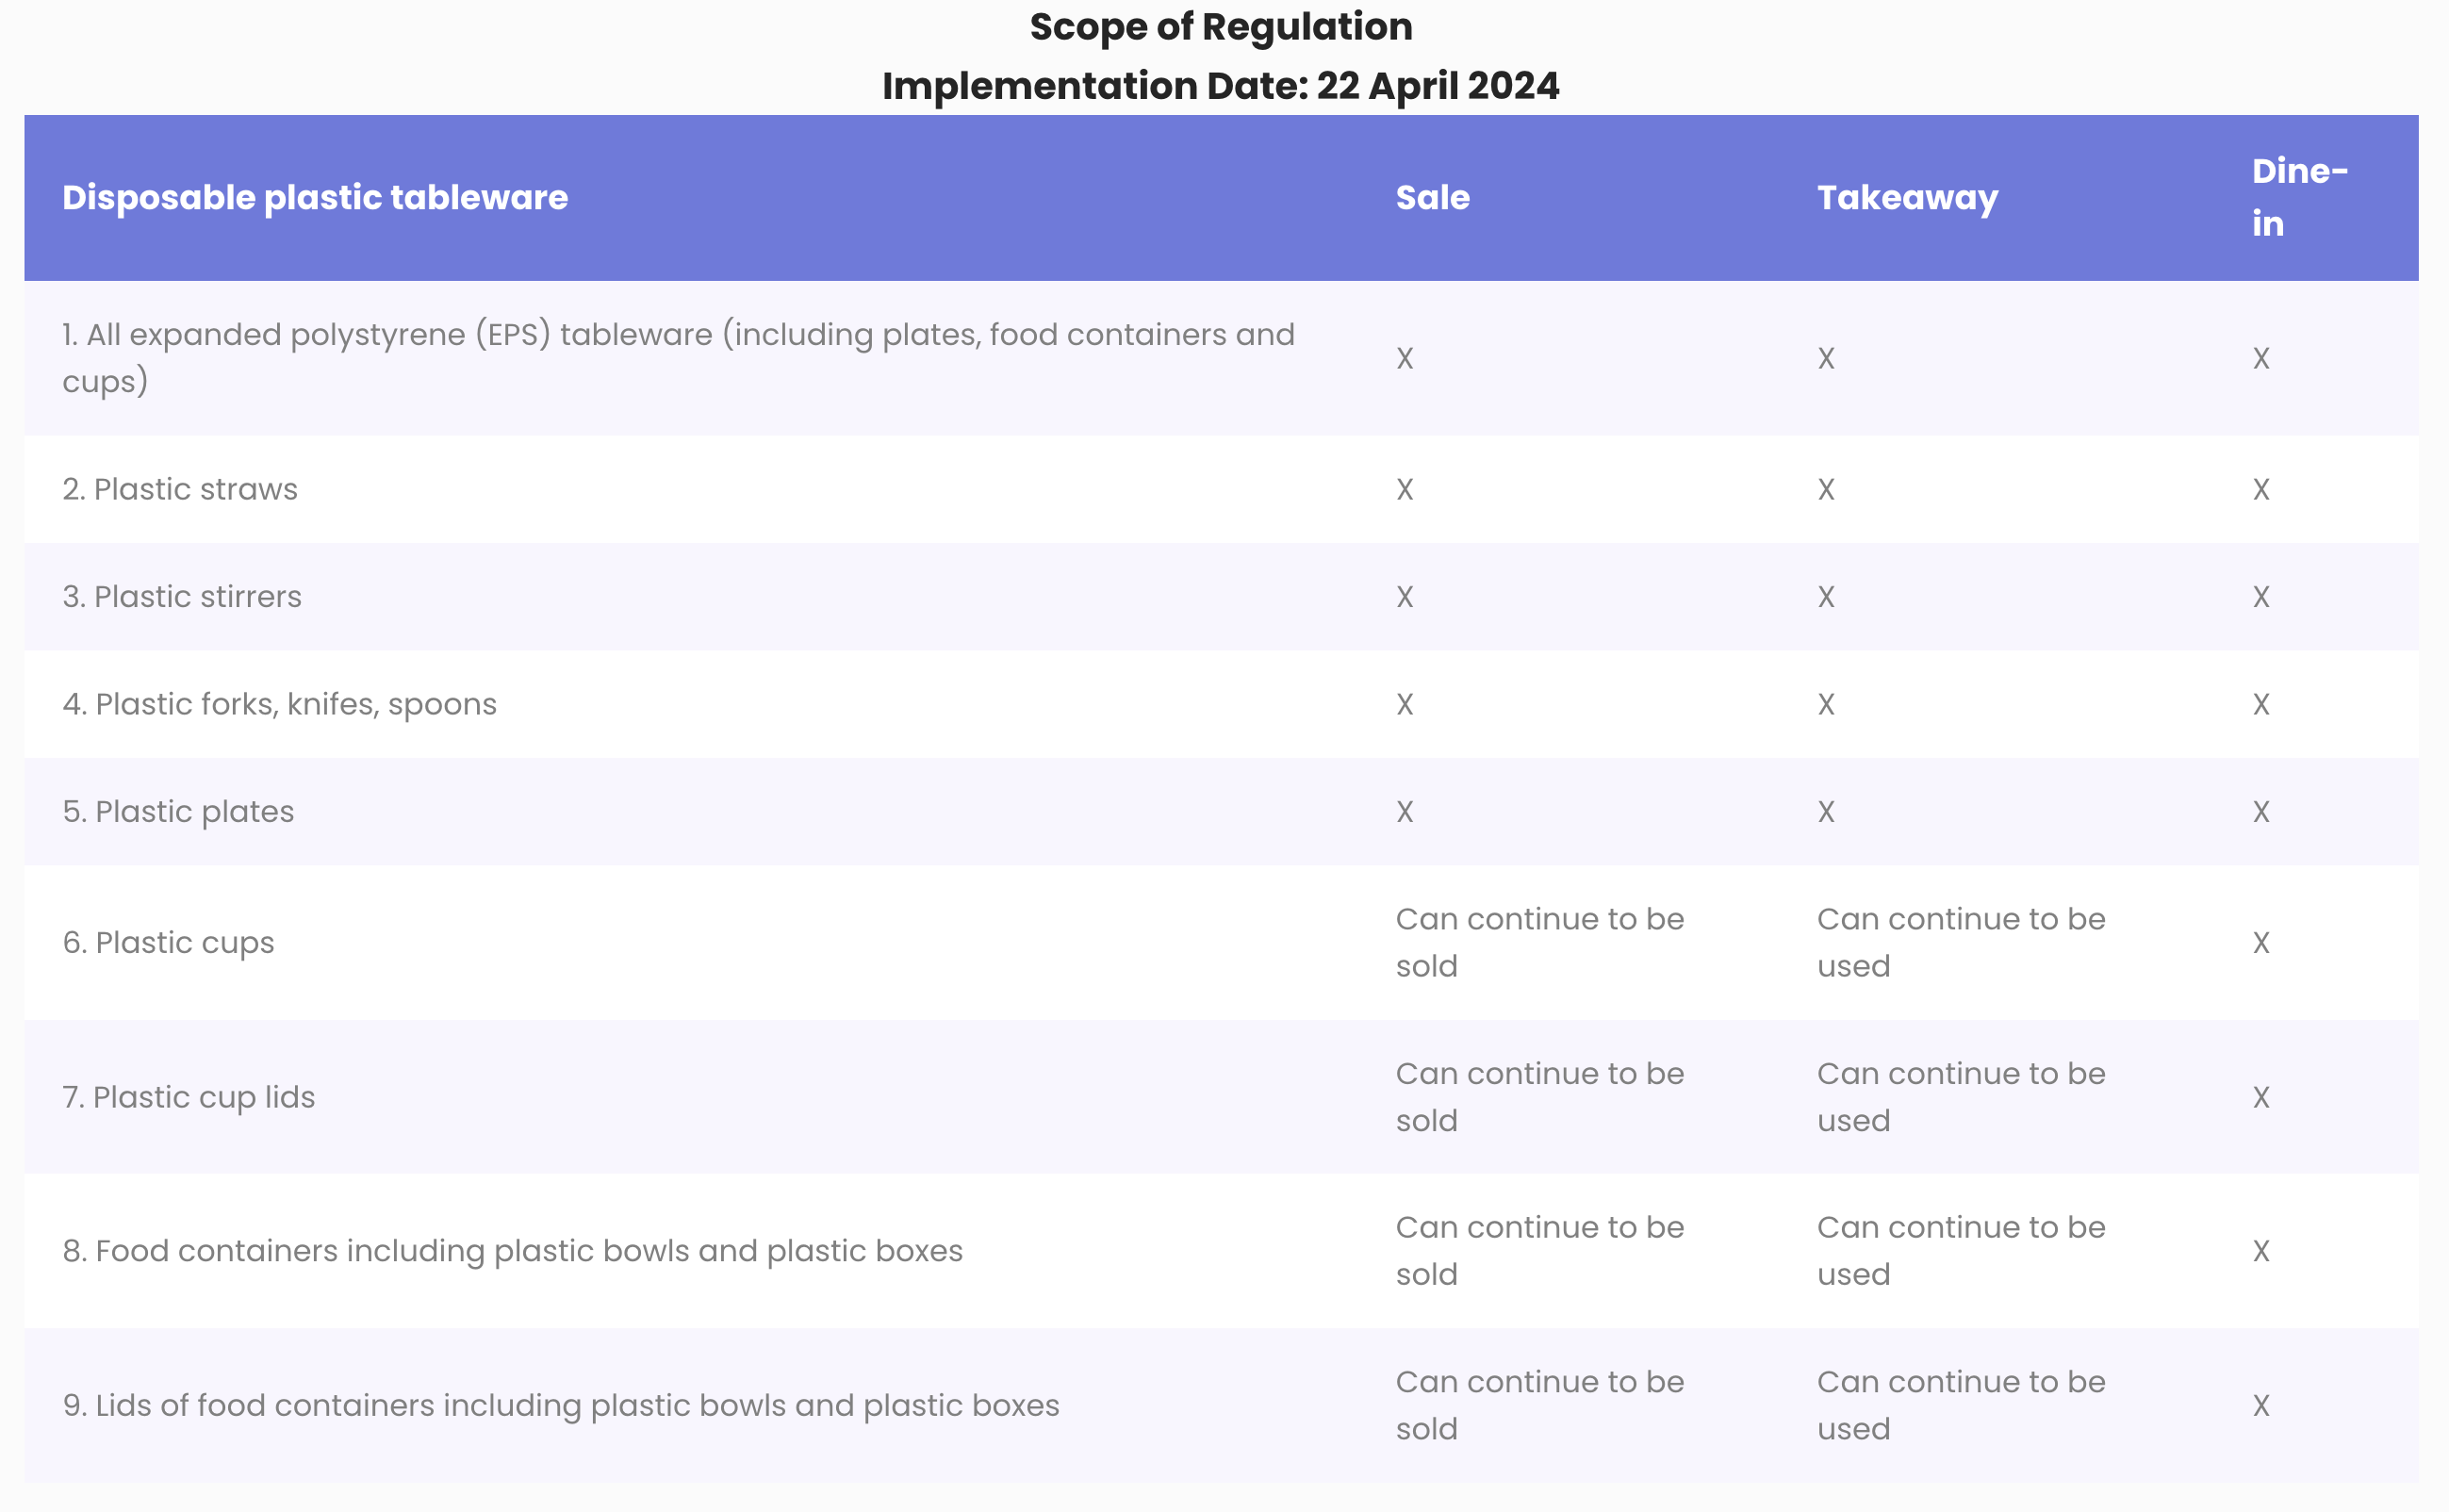This screenshot has width=2449, height=1512.
Task: Click the Scope of Regulation heading
Action: [1220, 27]
